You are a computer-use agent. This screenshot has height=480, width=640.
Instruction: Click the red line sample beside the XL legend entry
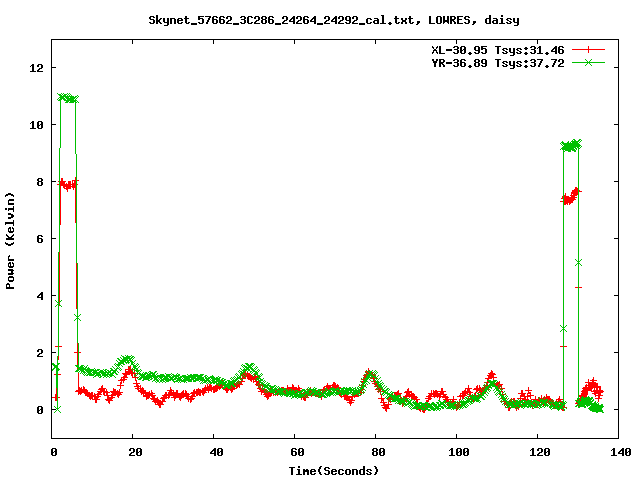point(588,50)
